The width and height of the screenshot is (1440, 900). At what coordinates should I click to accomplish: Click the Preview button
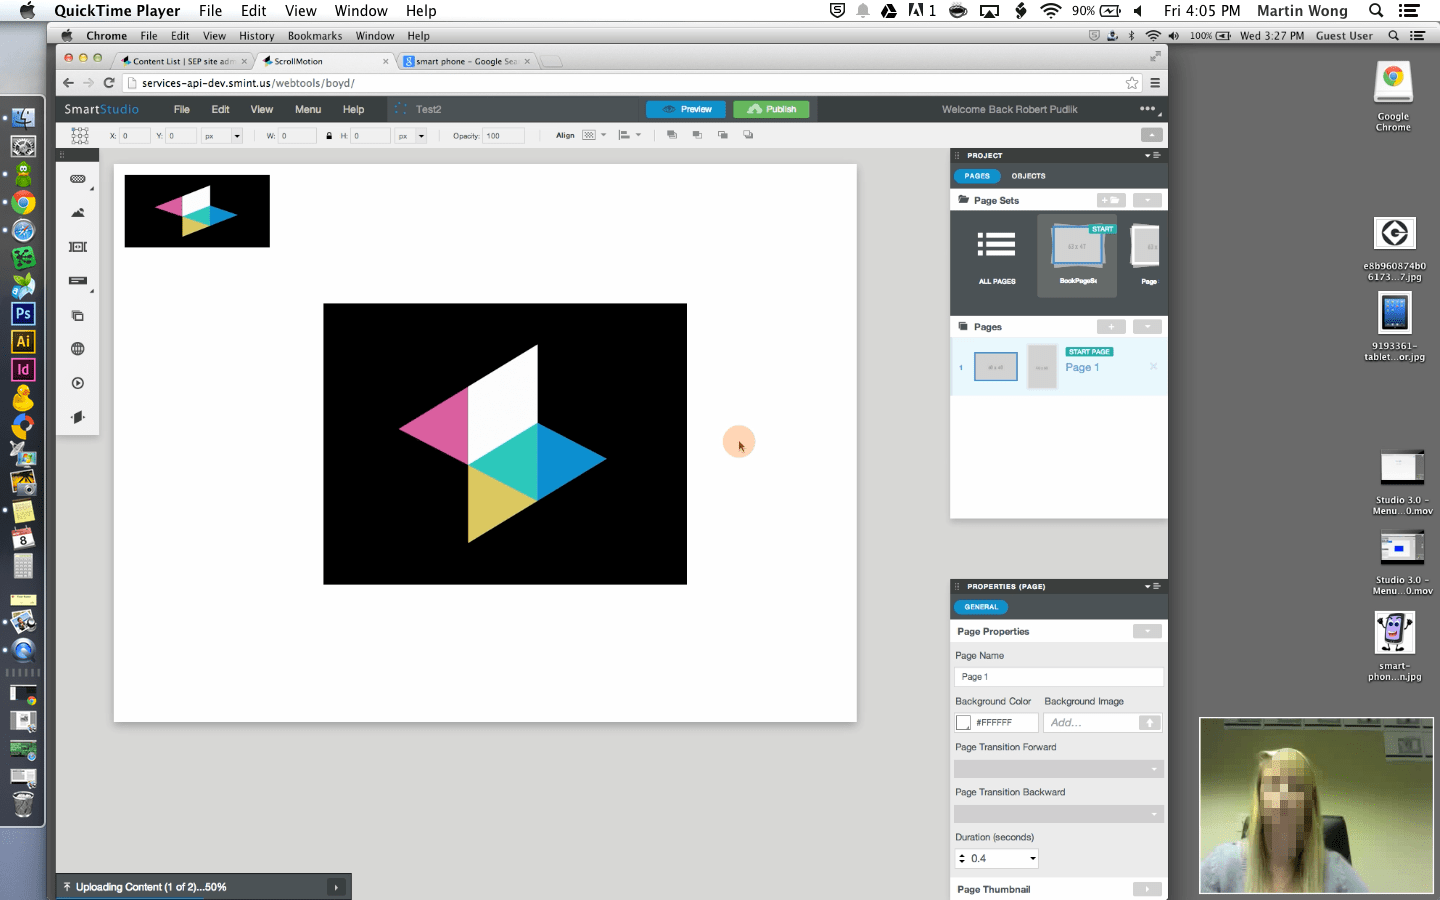685,109
